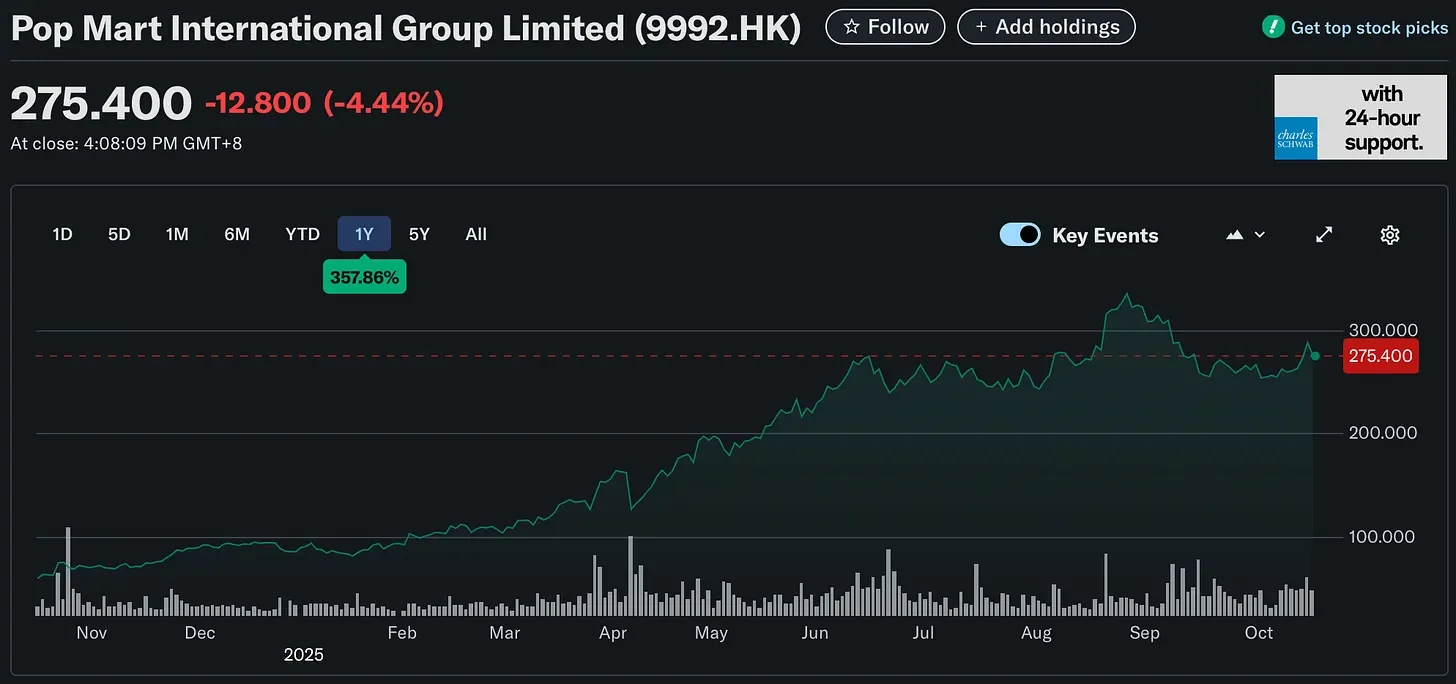Select the 1D time range
The width and height of the screenshot is (1456, 684).
(x=62, y=234)
